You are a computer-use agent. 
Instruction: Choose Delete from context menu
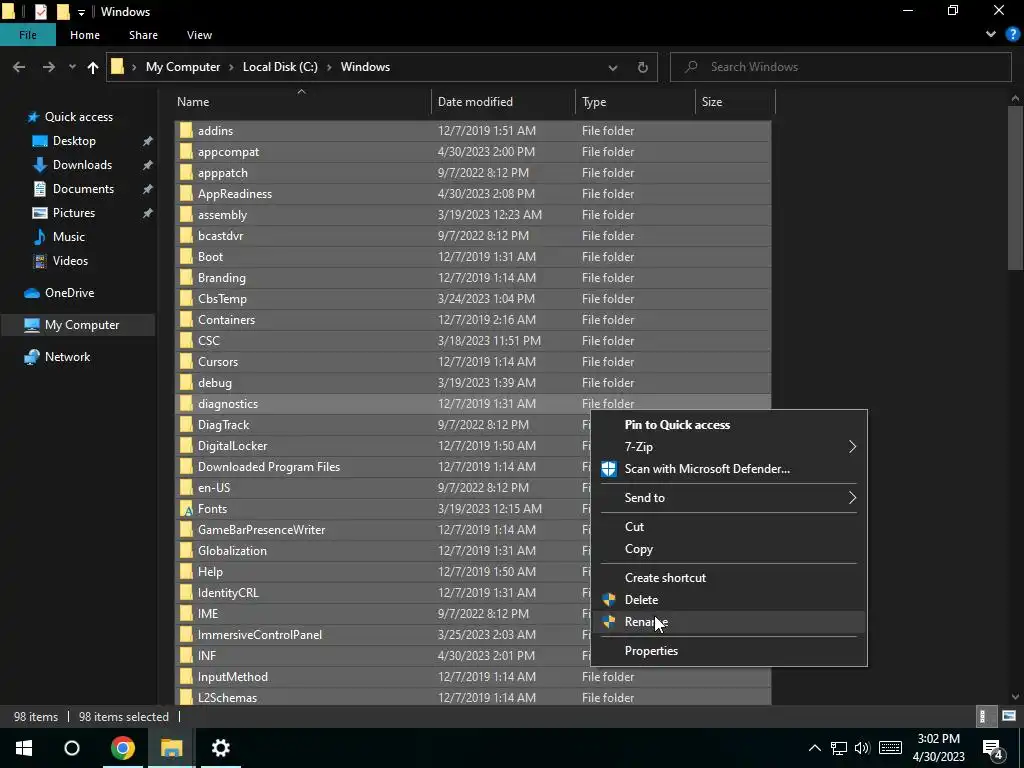pos(729,600)
